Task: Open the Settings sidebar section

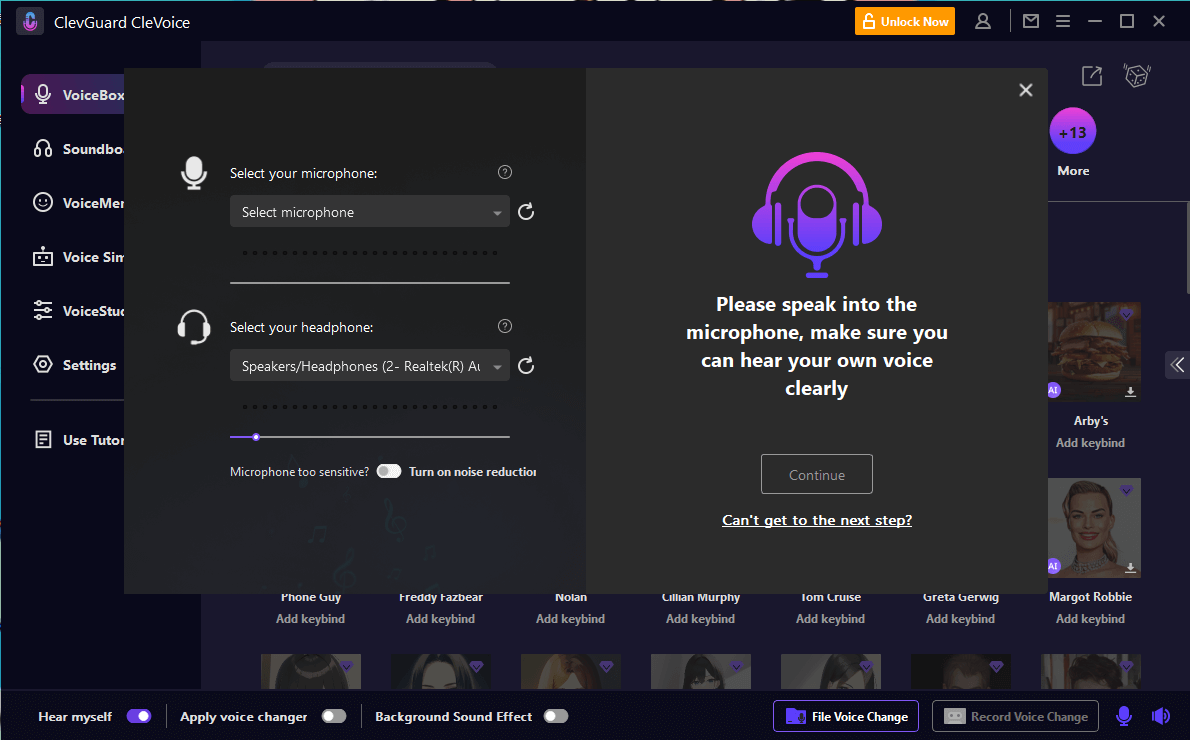Action: (74, 364)
